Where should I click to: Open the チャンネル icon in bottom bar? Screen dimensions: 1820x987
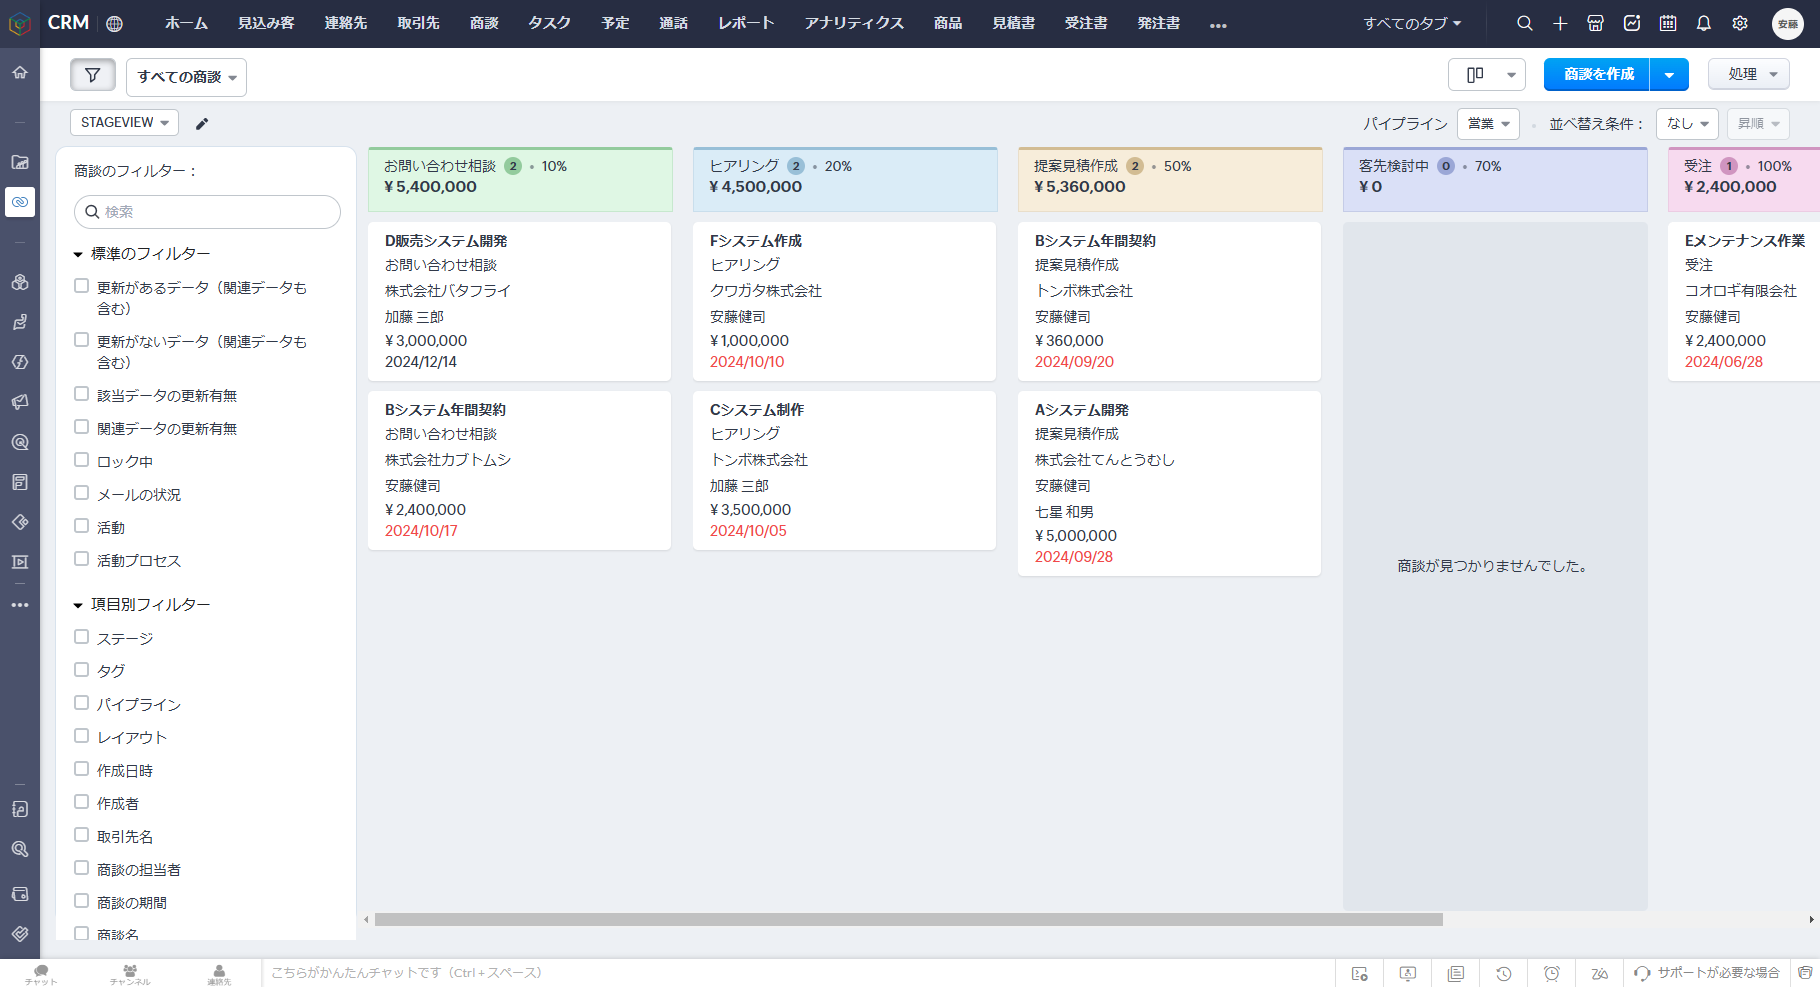[x=130, y=974]
